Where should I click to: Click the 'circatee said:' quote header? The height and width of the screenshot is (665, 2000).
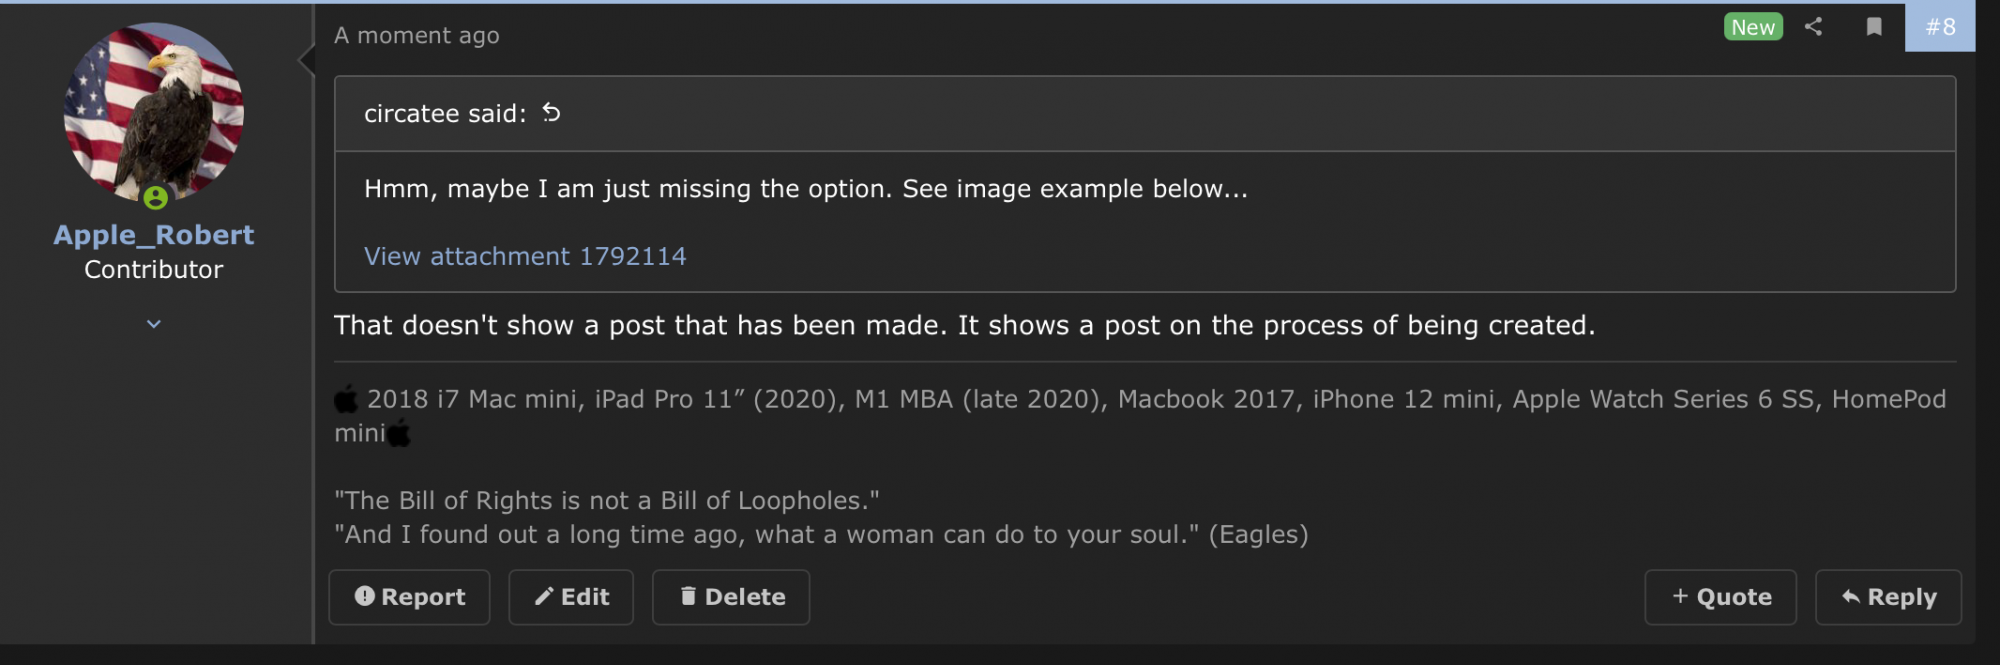click(445, 114)
